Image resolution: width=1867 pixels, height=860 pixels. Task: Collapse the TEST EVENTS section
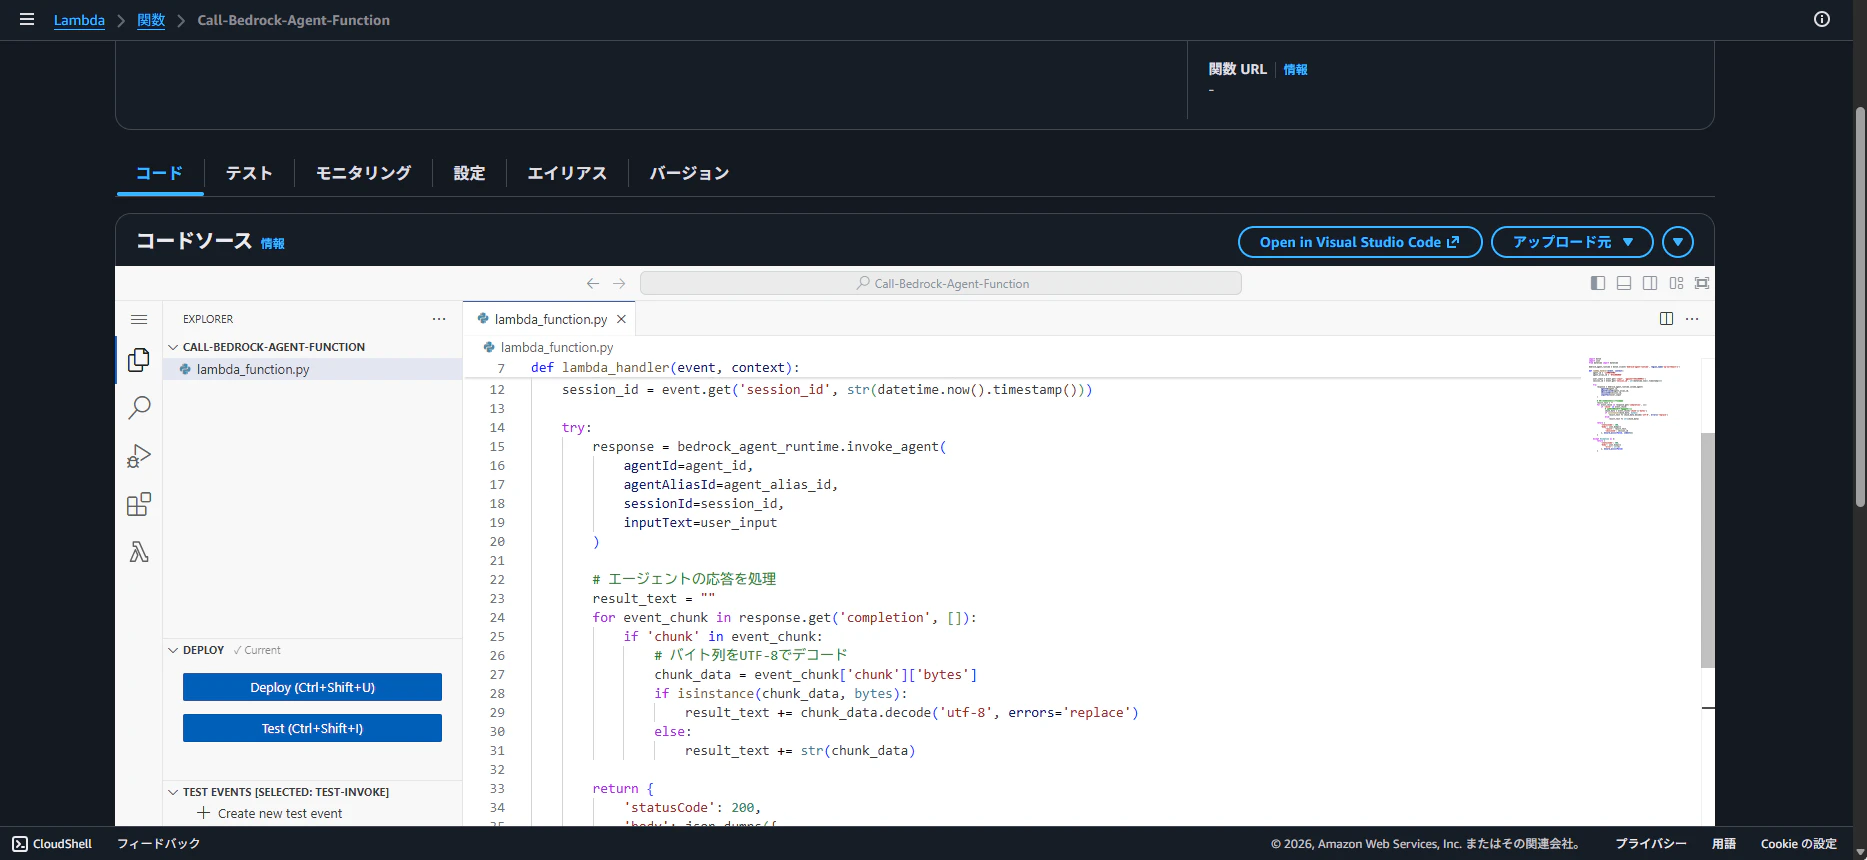point(173,792)
